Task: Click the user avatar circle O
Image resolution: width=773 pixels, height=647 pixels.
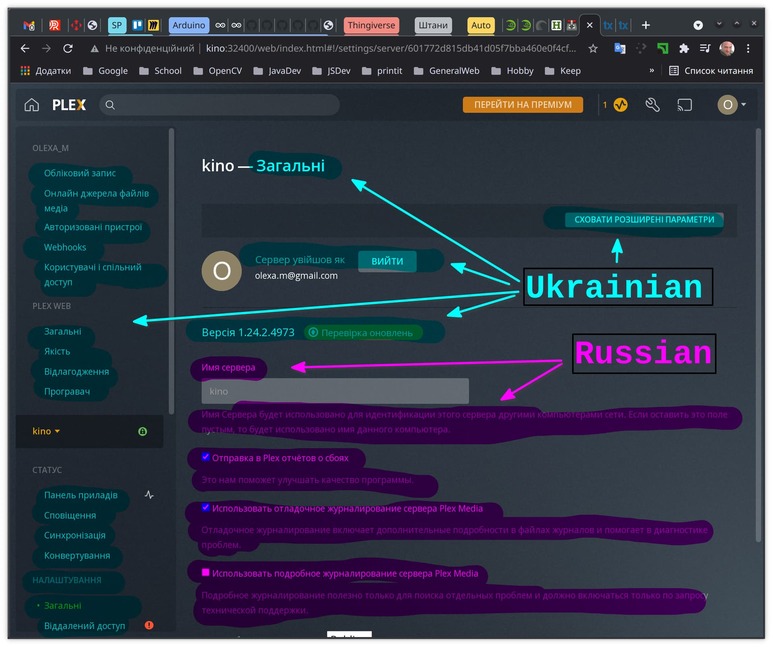Action: 221,270
